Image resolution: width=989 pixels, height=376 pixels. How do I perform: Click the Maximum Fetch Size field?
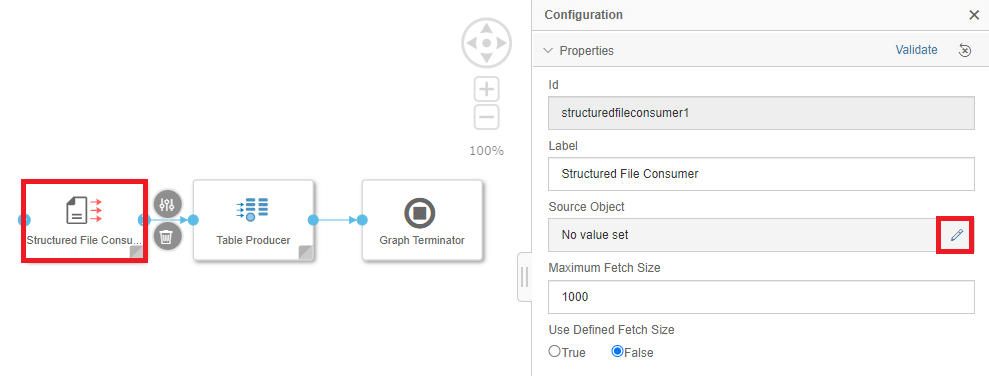pos(761,297)
